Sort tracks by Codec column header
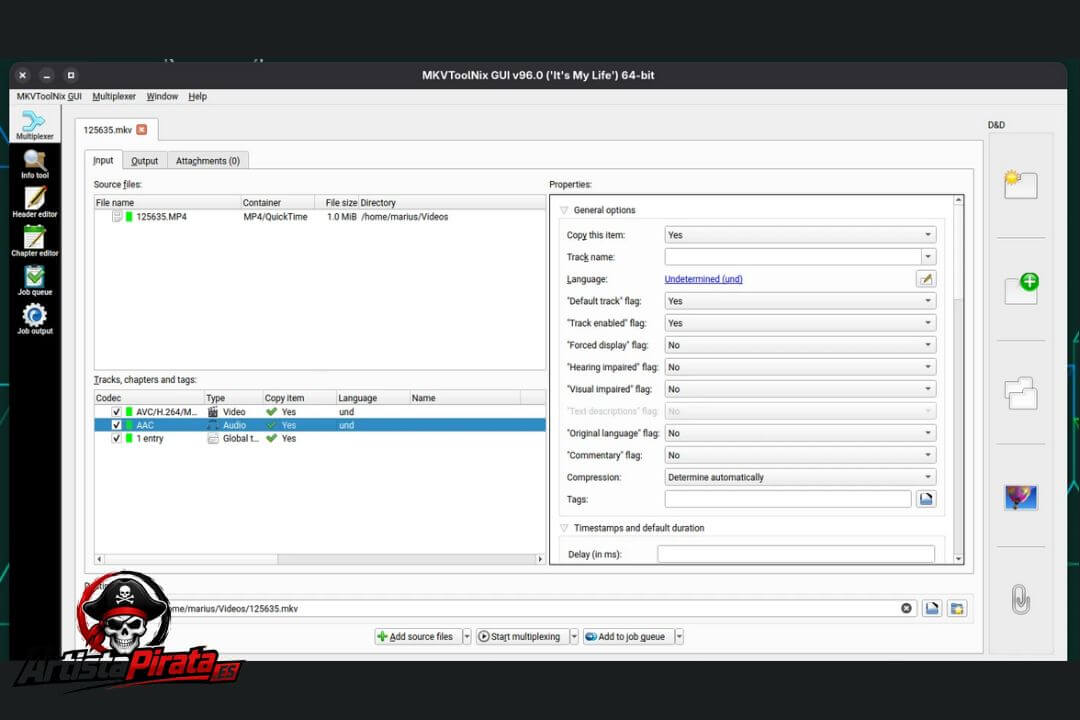 (149, 398)
